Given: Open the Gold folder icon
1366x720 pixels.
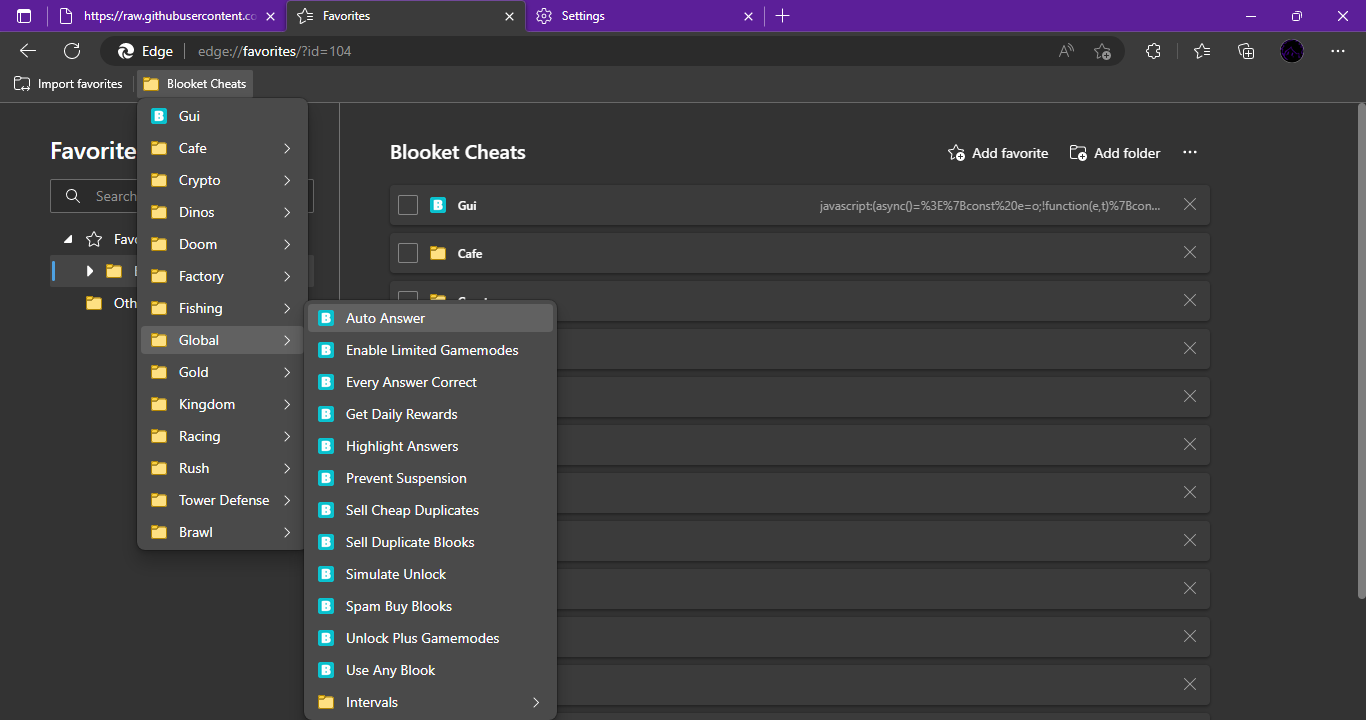Looking at the screenshot, I should point(159,372).
